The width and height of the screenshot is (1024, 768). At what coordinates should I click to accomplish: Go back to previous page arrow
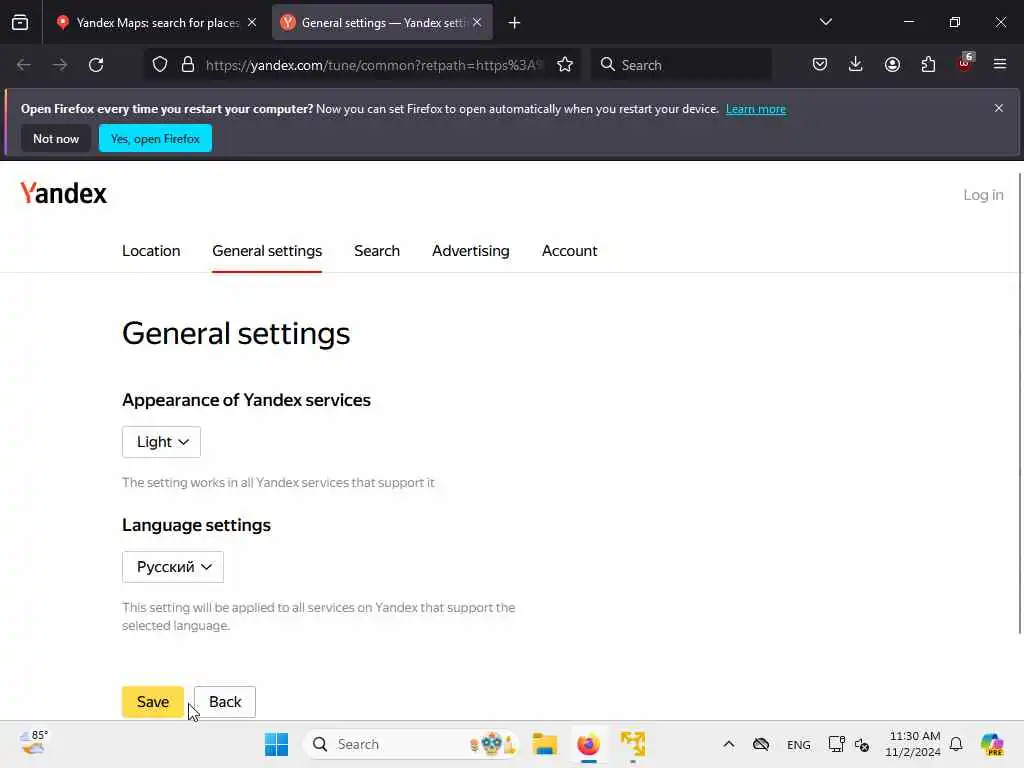(x=24, y=65)
